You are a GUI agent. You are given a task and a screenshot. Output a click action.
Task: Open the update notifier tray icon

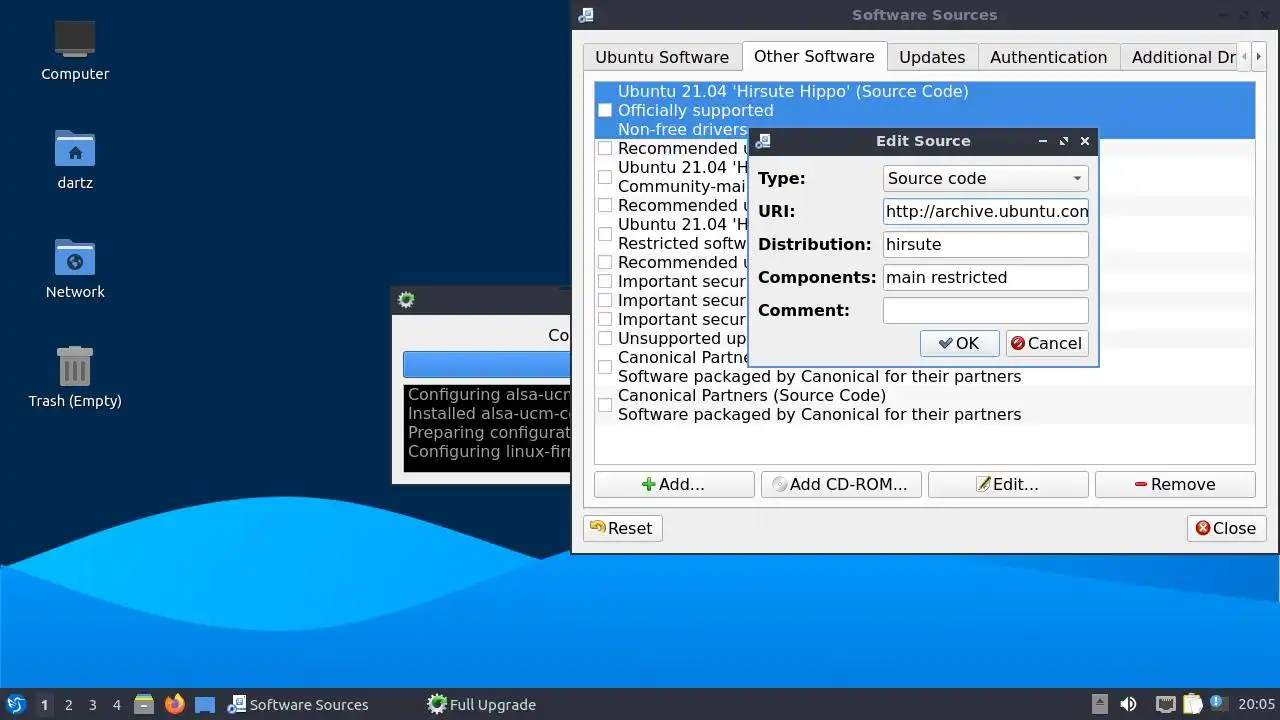[1218, 704]
